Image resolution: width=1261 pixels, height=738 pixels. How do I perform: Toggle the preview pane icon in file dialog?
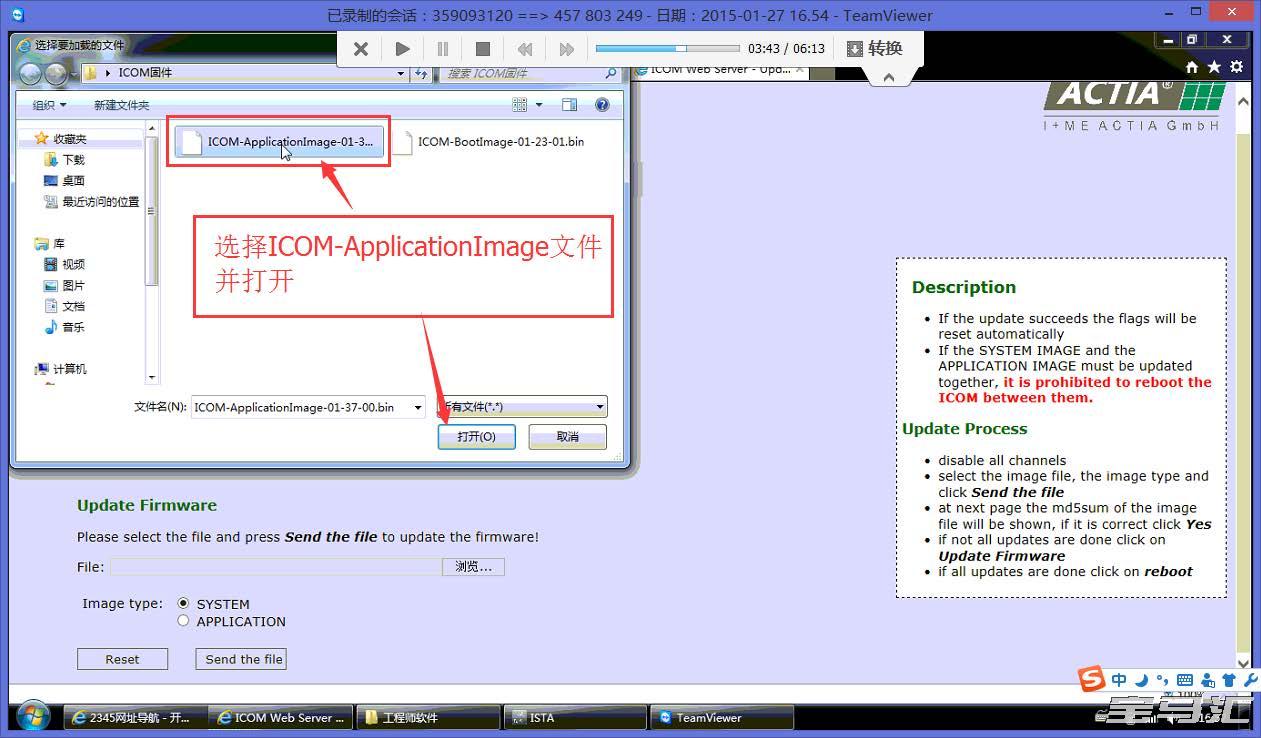[569, 105]
